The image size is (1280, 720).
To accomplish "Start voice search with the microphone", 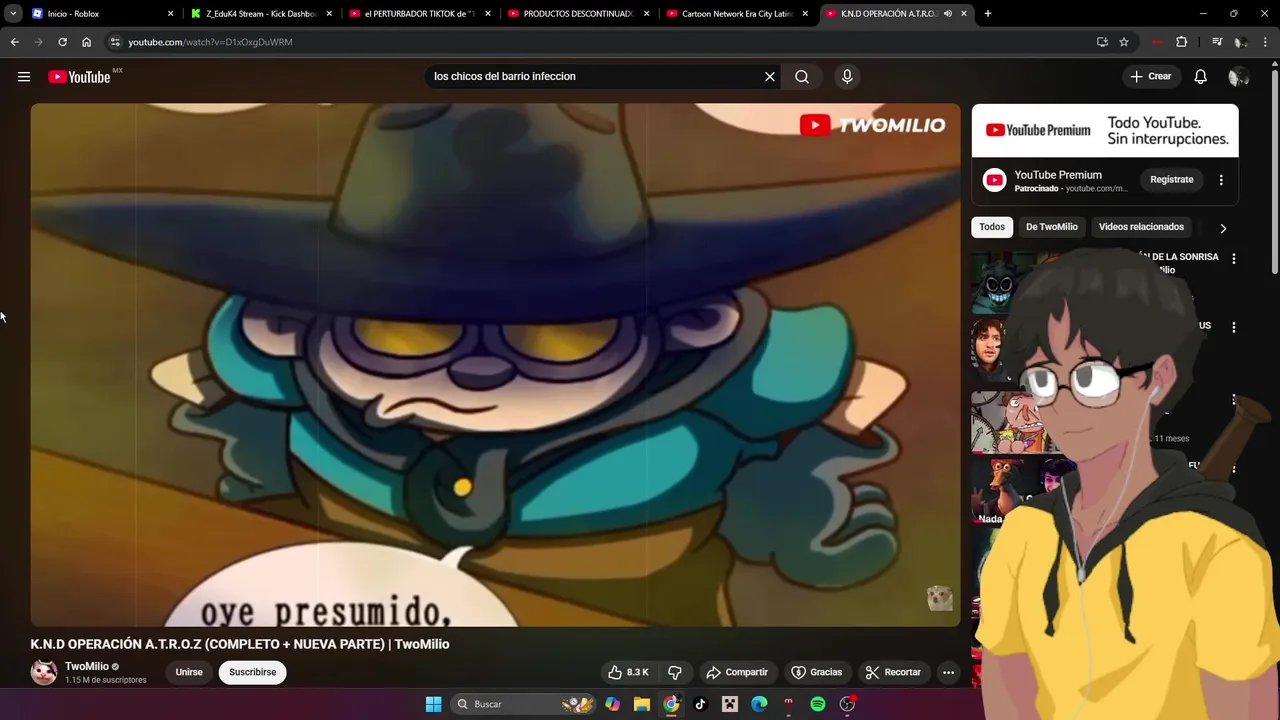I will coord(847,76).
